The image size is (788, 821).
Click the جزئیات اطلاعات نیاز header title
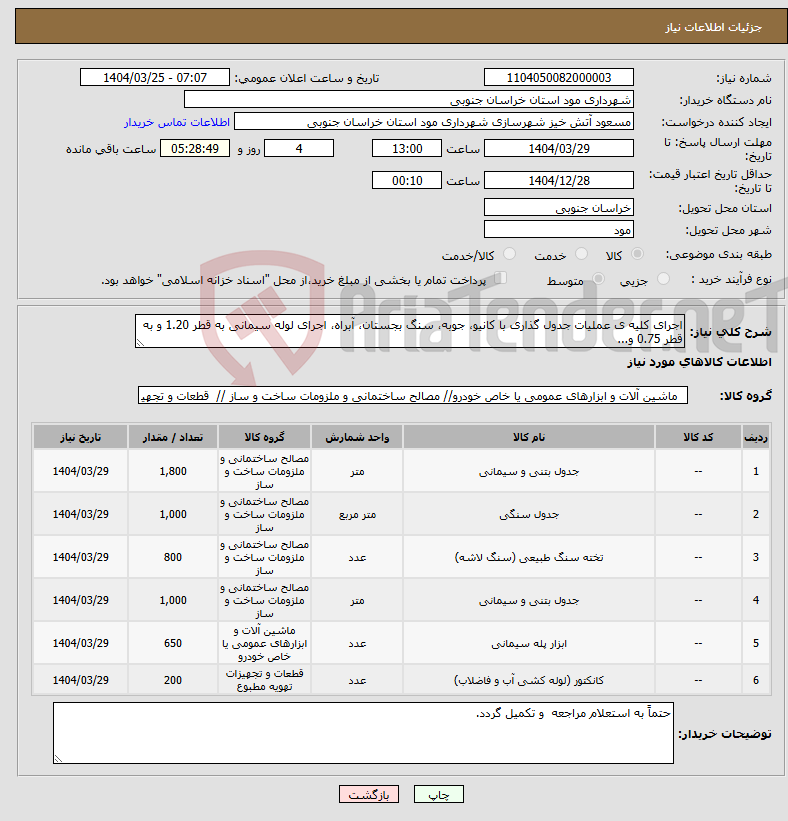coord(714,27)
